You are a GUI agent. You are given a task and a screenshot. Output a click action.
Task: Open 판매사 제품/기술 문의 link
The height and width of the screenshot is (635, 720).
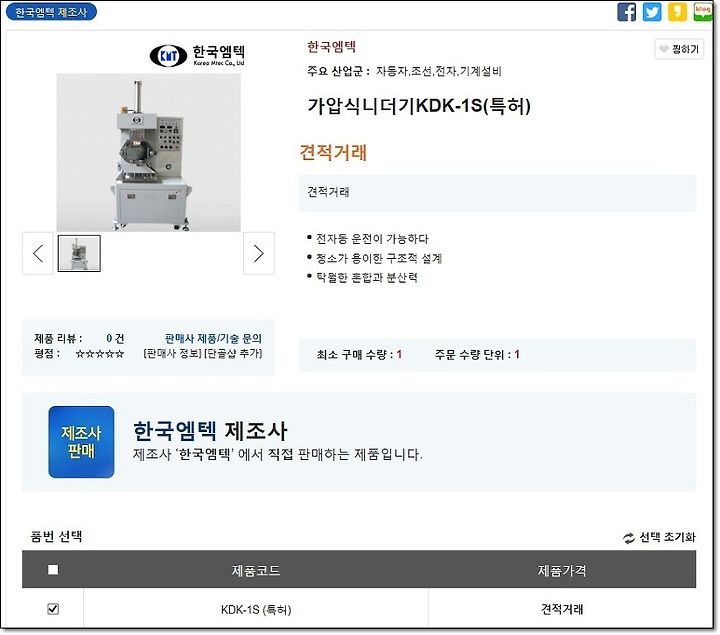(x=213, y=338)
